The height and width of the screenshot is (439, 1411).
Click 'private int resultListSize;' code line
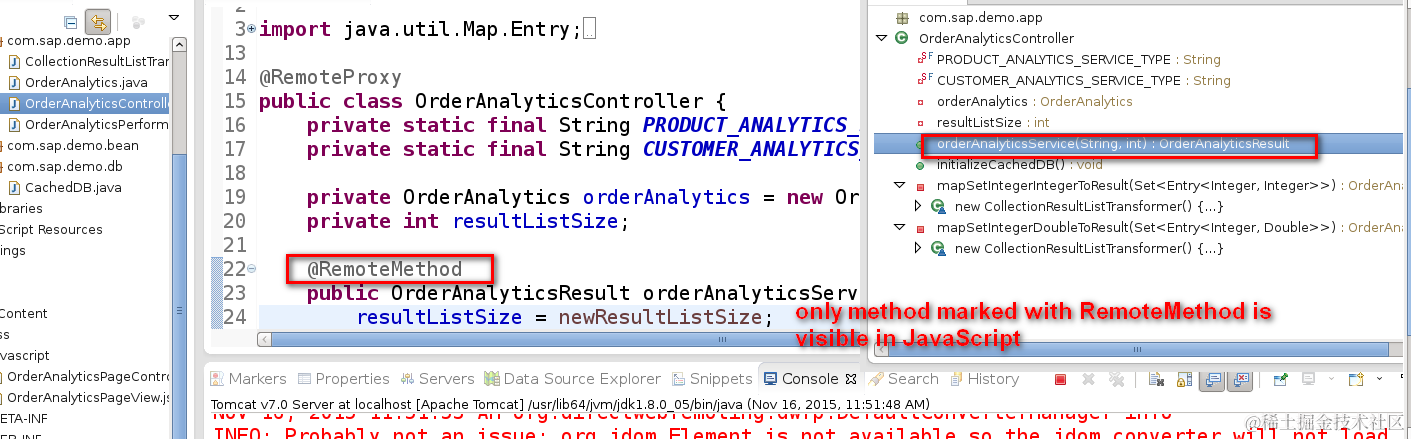[x=468, y=221]
